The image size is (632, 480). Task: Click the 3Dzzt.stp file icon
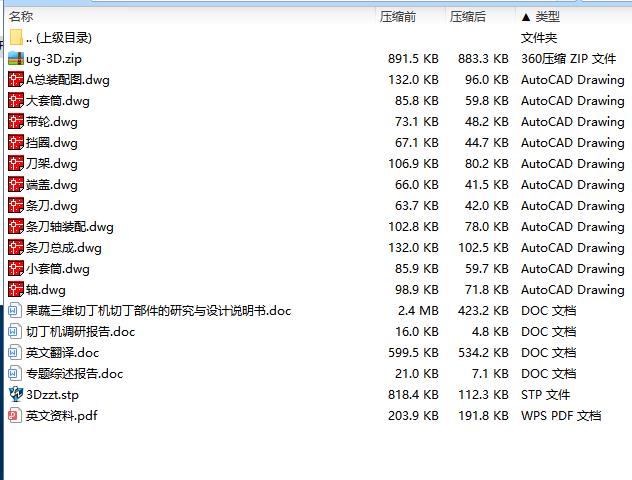16,394
